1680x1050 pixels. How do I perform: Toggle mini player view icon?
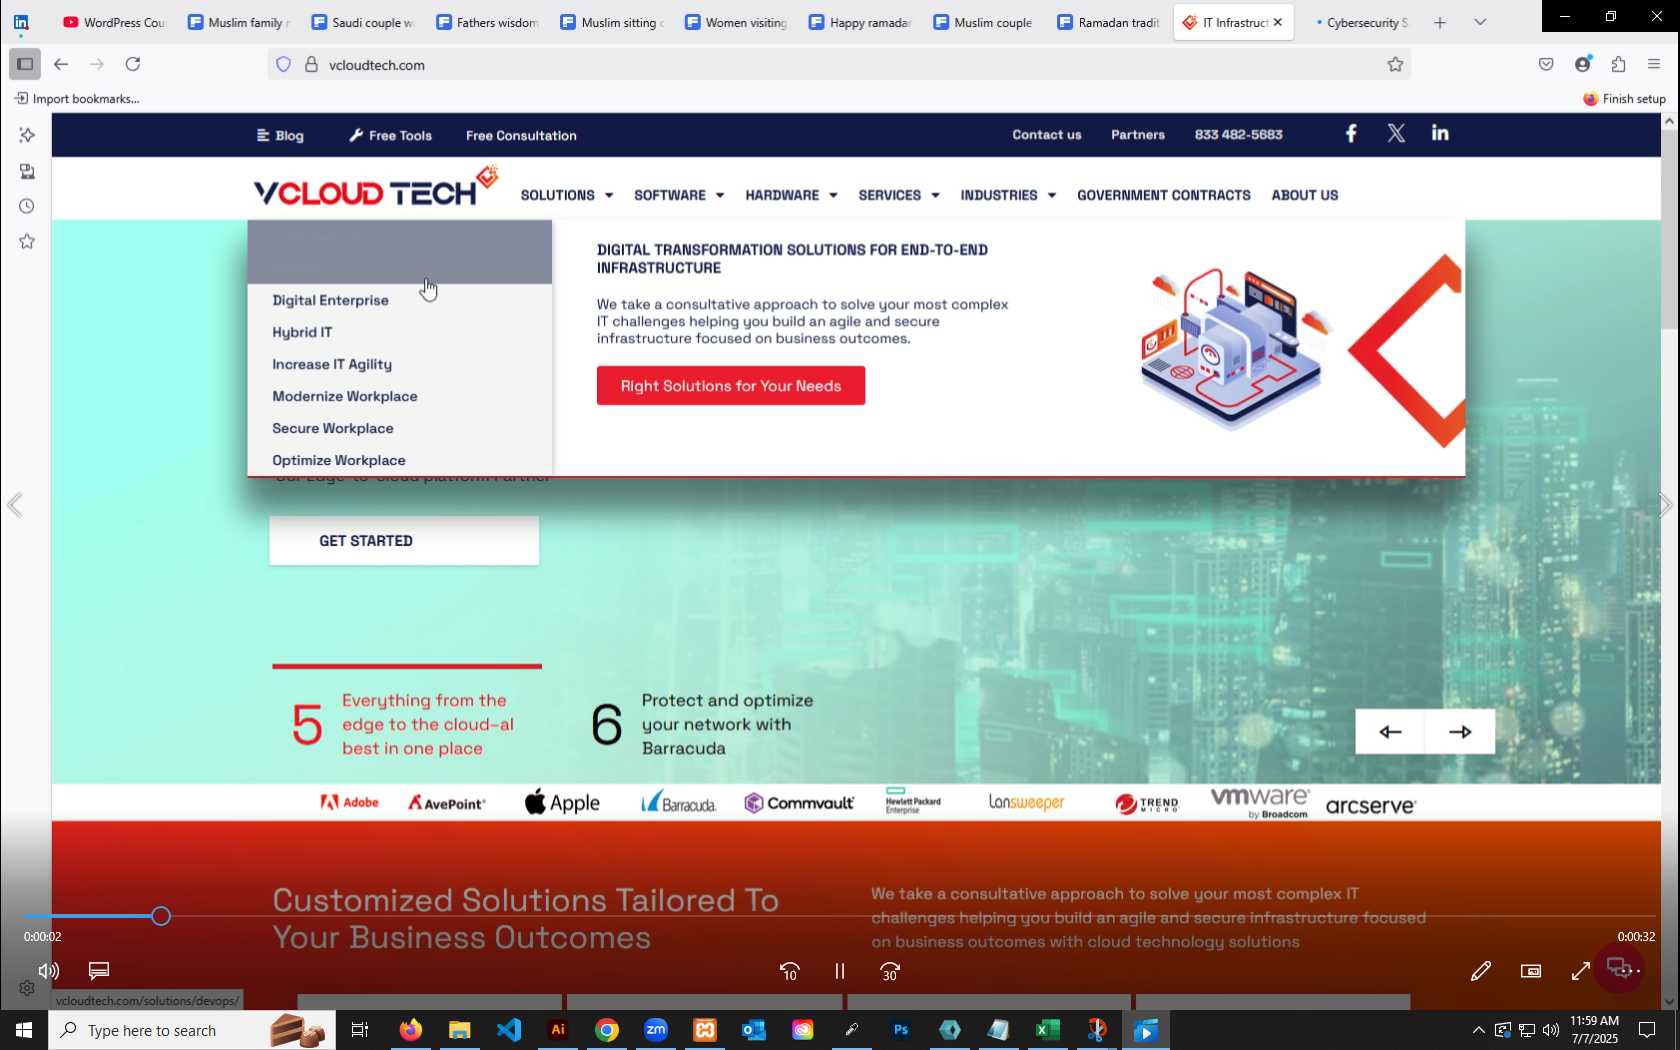pos(1531,971)
